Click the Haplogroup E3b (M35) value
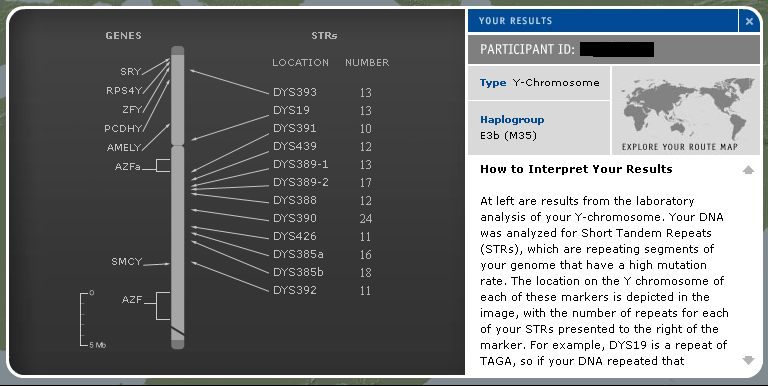The image size is (768, 386). (508, 136)
